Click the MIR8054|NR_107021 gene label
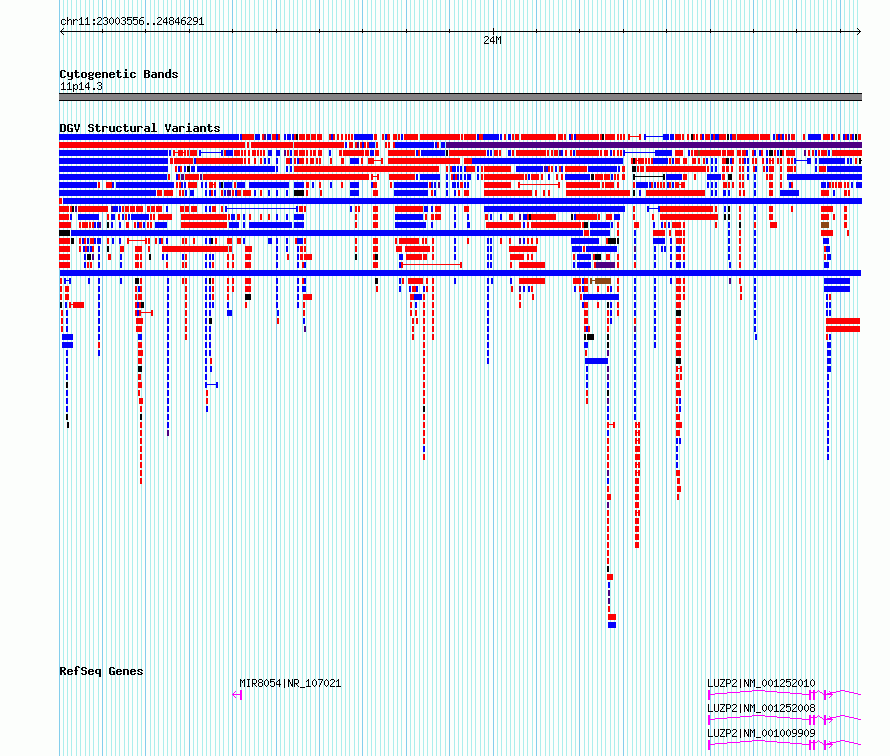The image size is (890, 756). (290, 683)
